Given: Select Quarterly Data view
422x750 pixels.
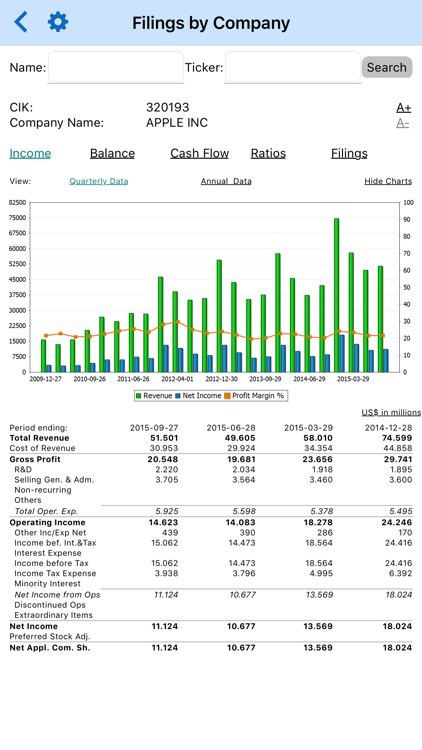Looking at the screenshot, I should [x=99, y=181].
